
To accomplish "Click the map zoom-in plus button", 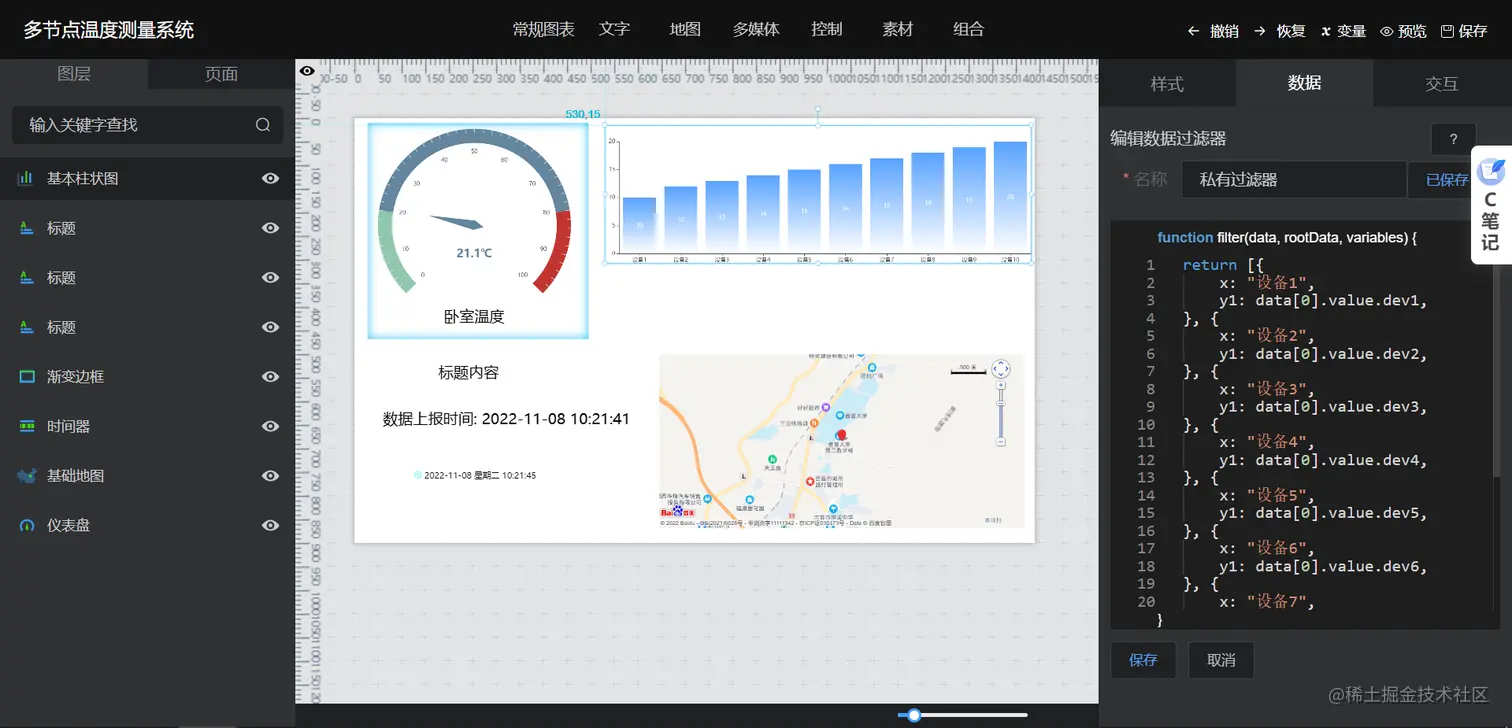I will click(1001, 384).
